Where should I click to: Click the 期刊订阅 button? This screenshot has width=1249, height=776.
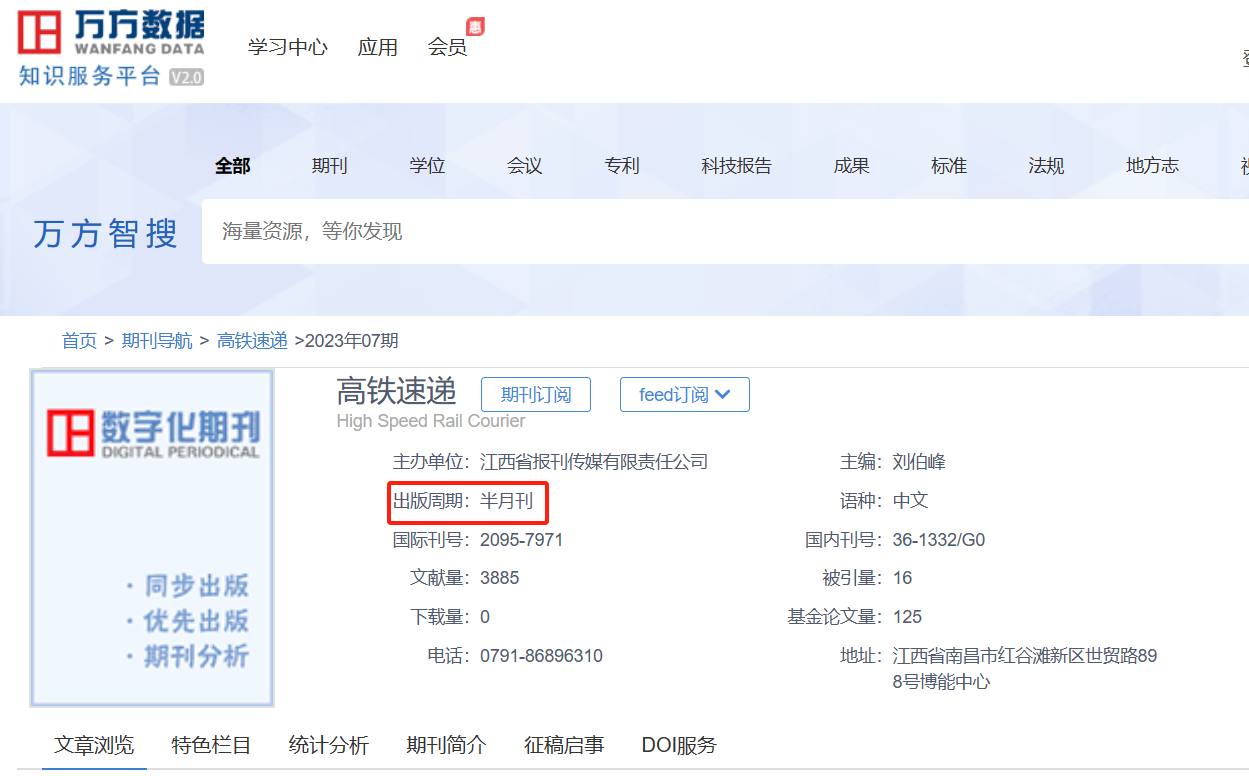536,395
